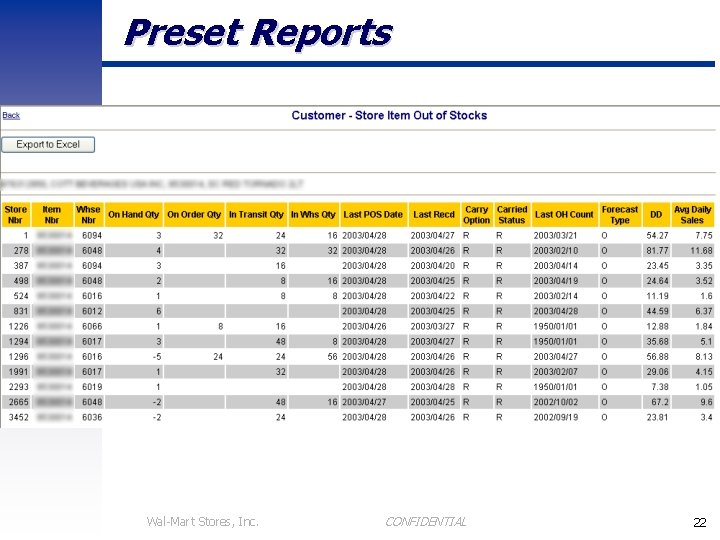Select the Item Nbr column header
The height and width of the screenshot is (540, 720).
(52, 214)
